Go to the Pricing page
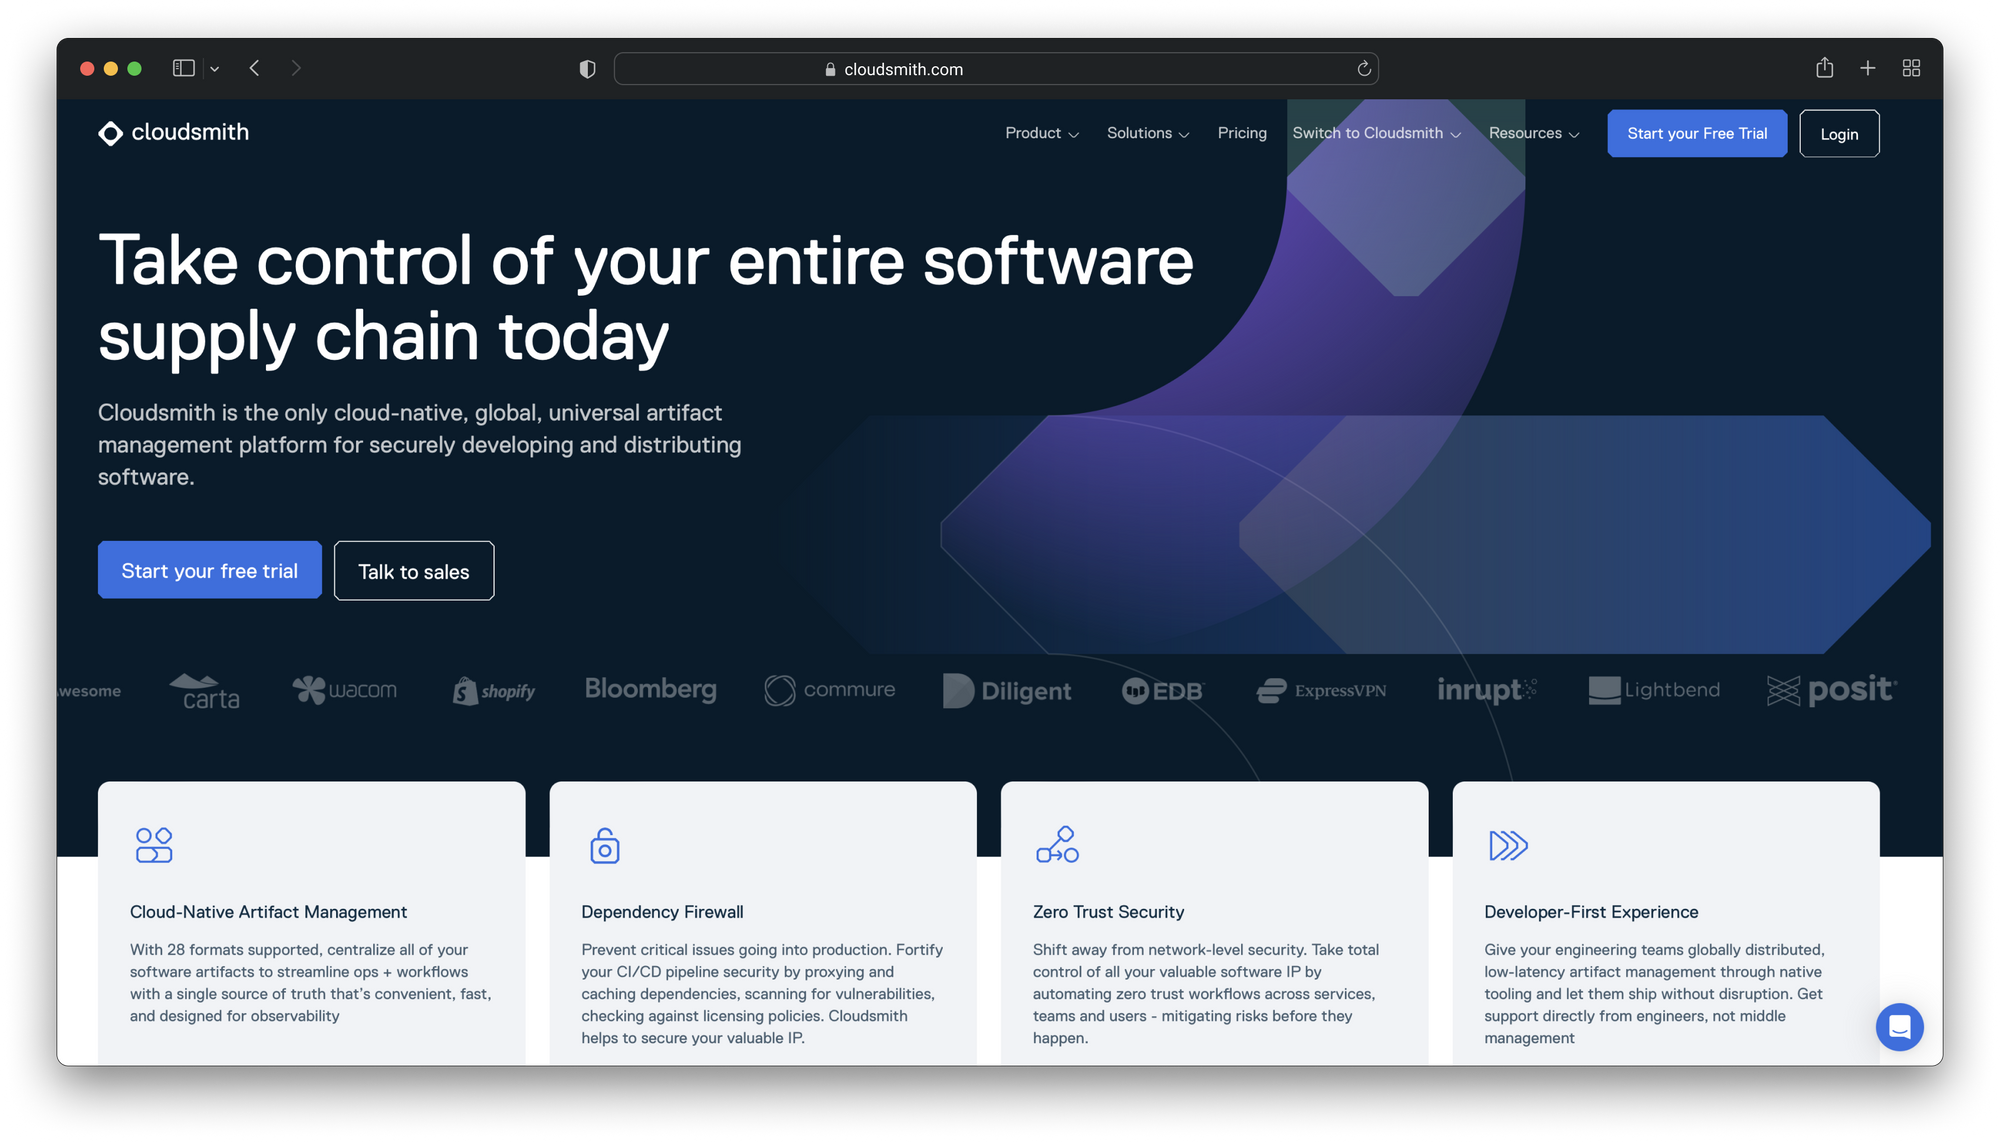This screenshot has width=2000, height=1142. click(x=1242, y=133)
